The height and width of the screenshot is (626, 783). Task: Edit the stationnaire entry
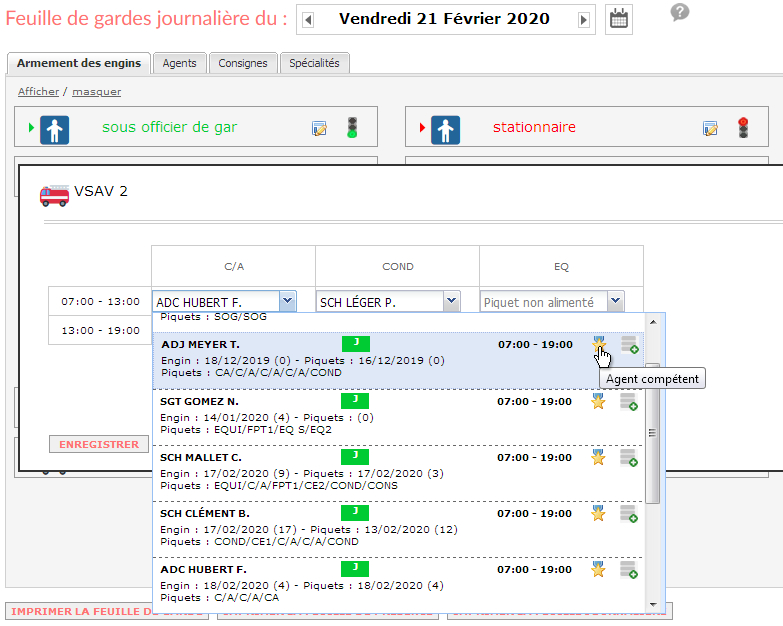(710, 128)
